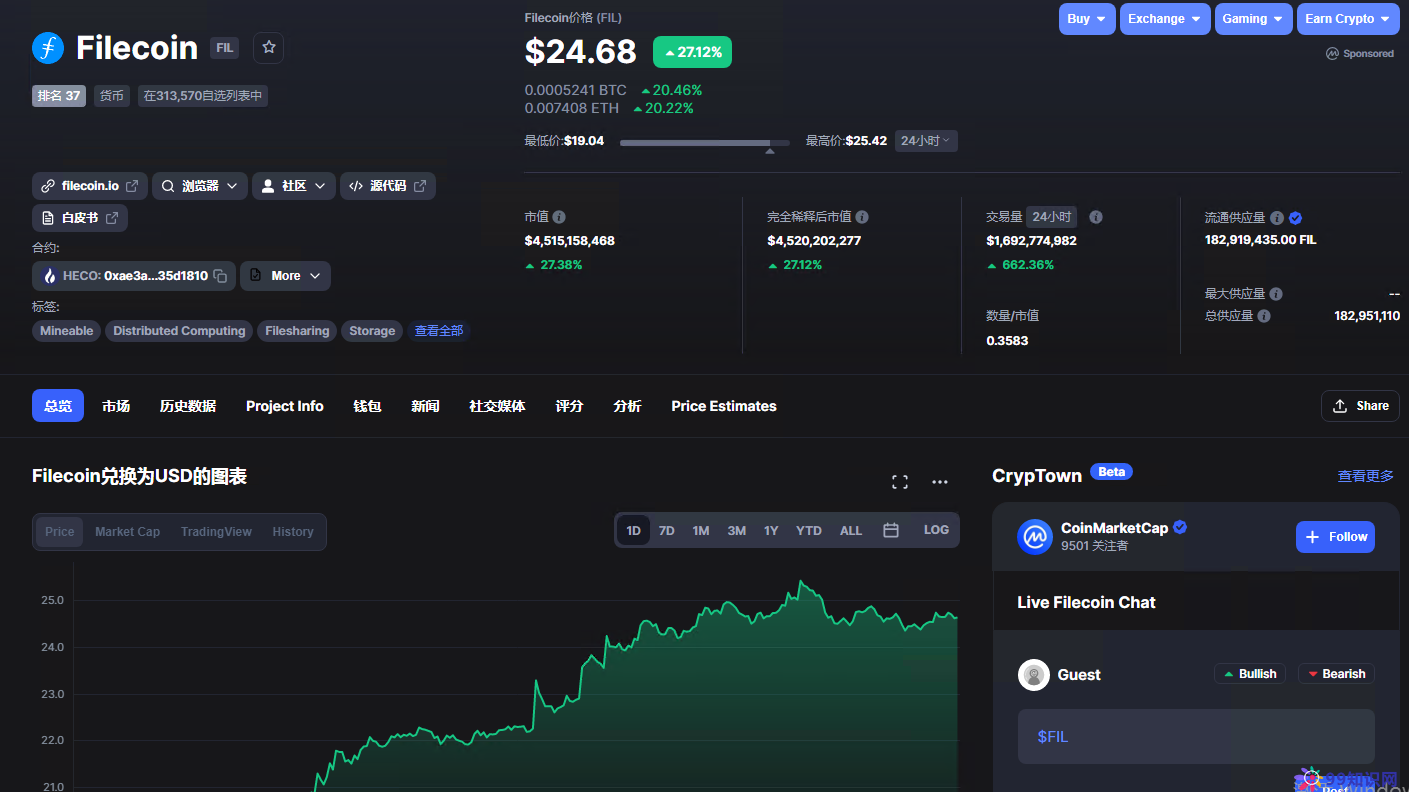Open the Earn Crypto dropdown menu
This screenshot has width=1409, height=792.
1348,19
